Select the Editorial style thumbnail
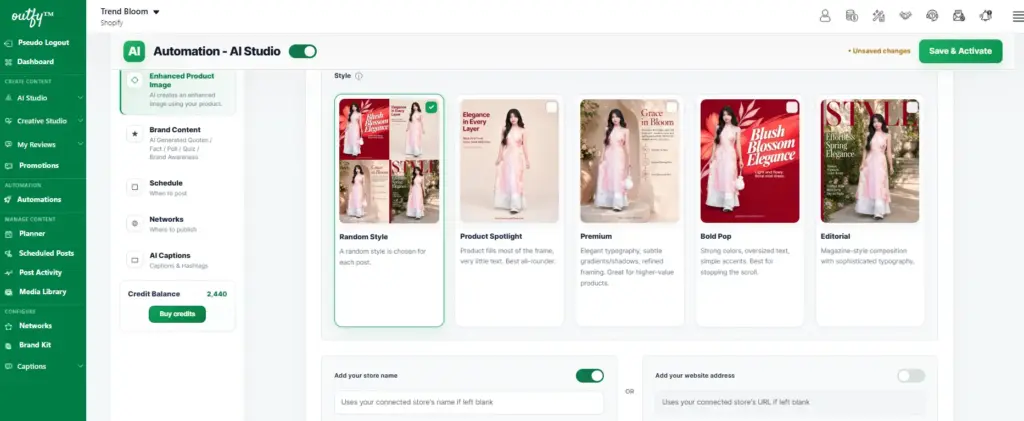Viewport: 1024px width, 421px height. point(870,161)
